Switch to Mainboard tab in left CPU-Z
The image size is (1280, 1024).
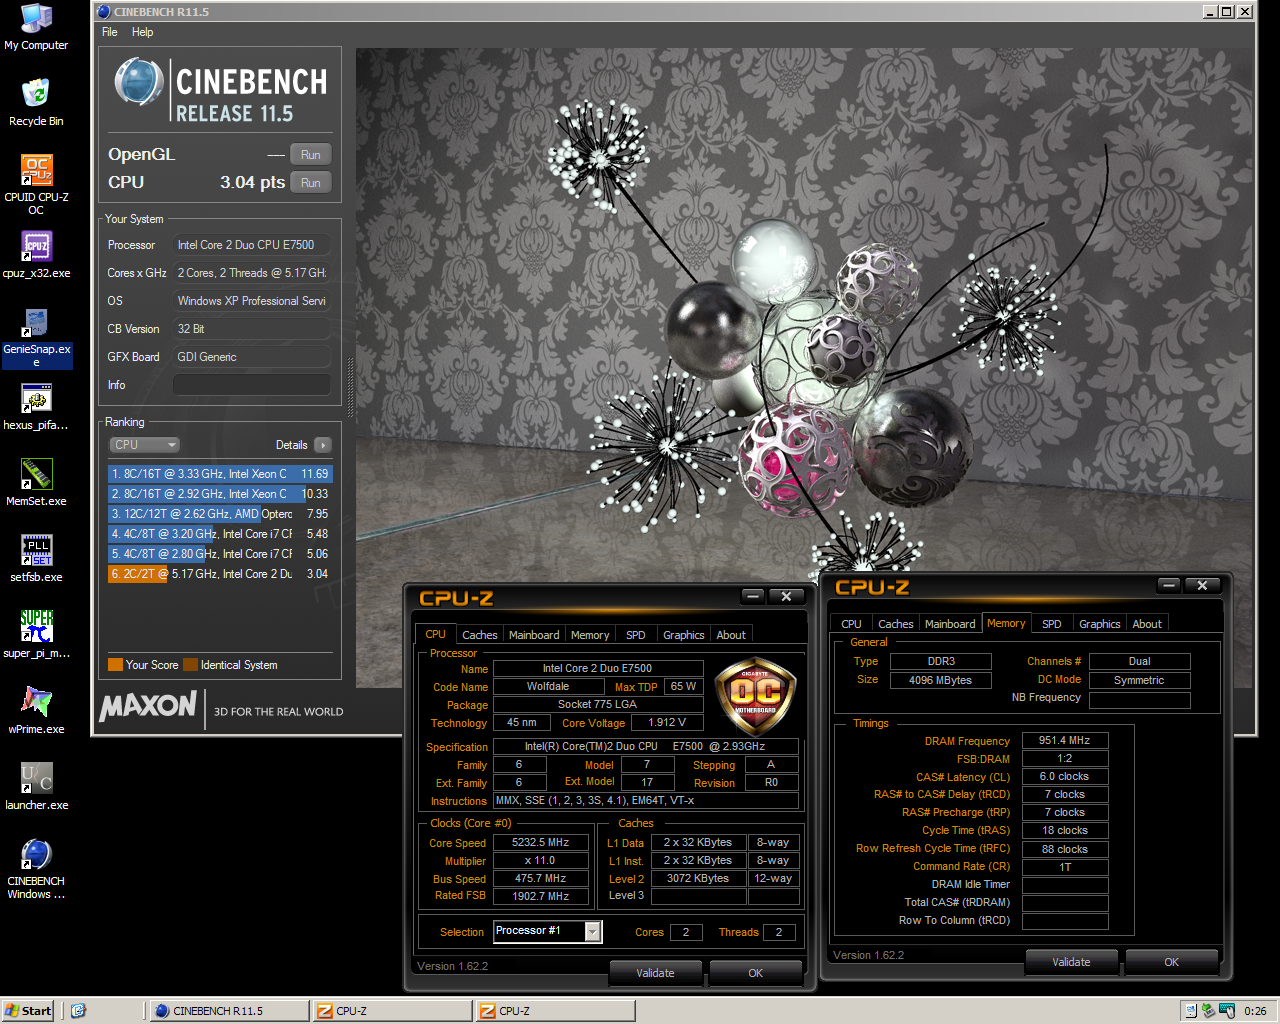pos(534,635)
